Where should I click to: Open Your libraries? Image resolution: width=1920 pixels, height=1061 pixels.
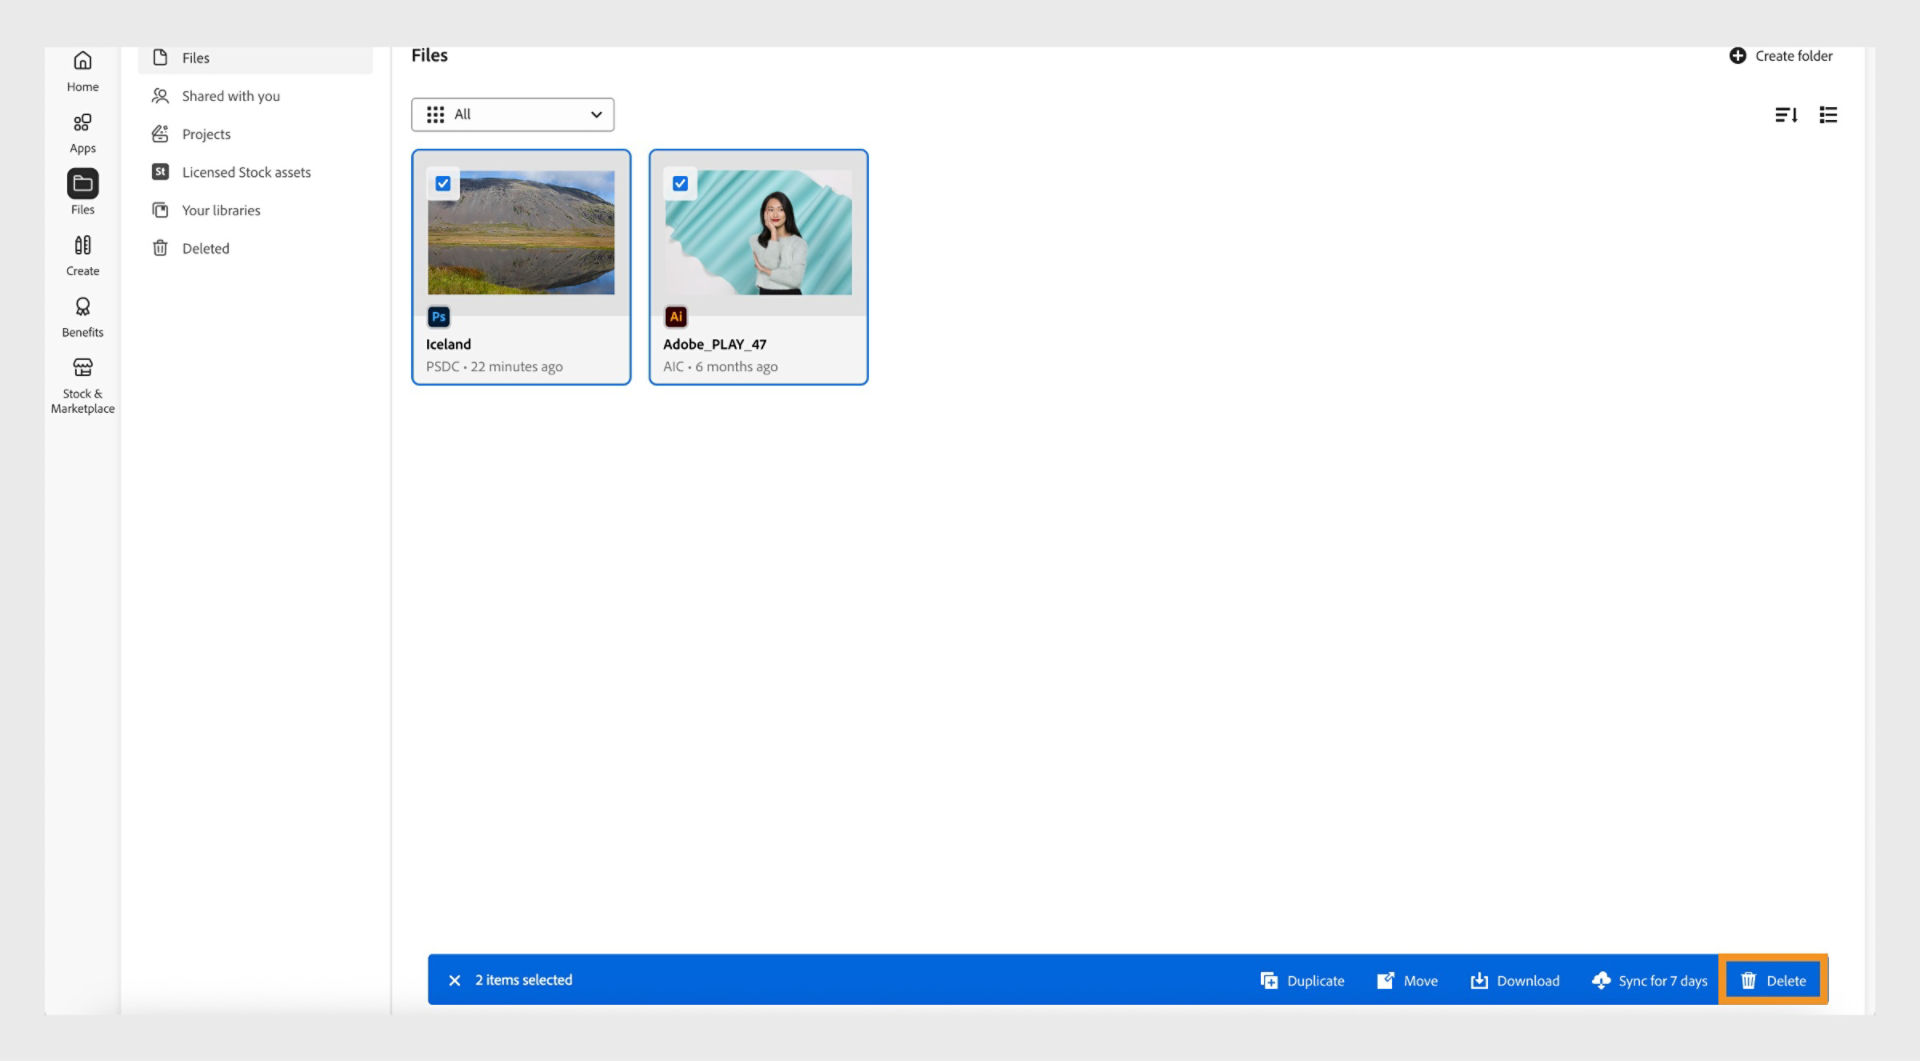[219, 209]
